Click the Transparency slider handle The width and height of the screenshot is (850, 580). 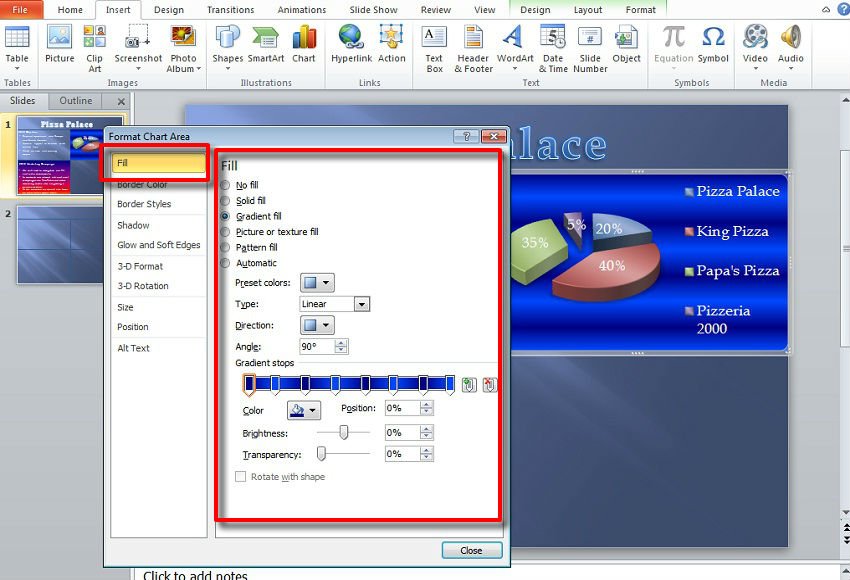[x=321, y=454]
